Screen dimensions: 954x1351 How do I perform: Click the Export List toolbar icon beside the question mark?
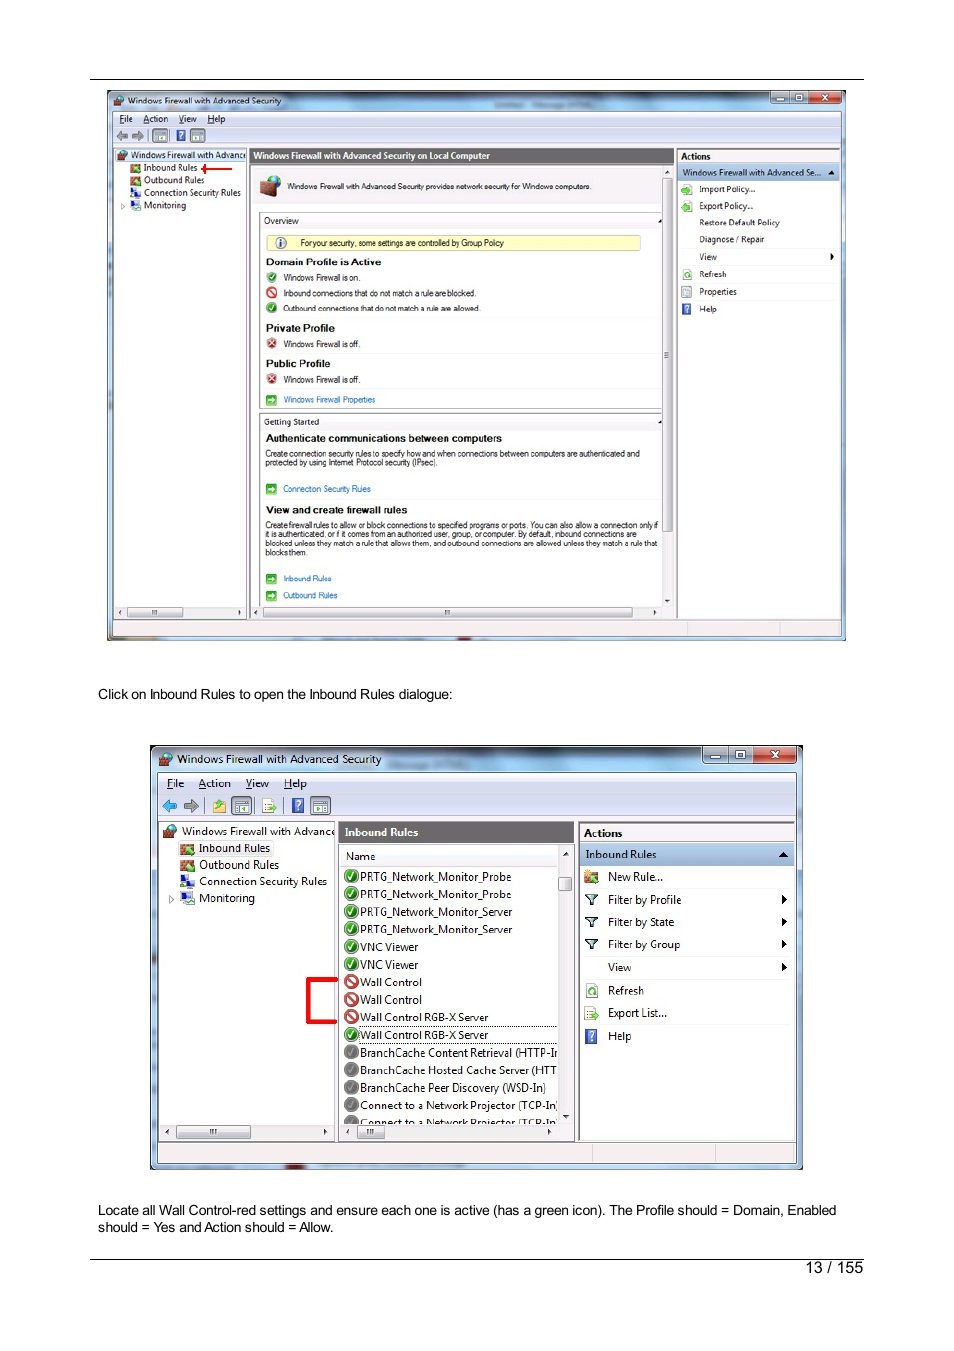[x=269, y=806]
